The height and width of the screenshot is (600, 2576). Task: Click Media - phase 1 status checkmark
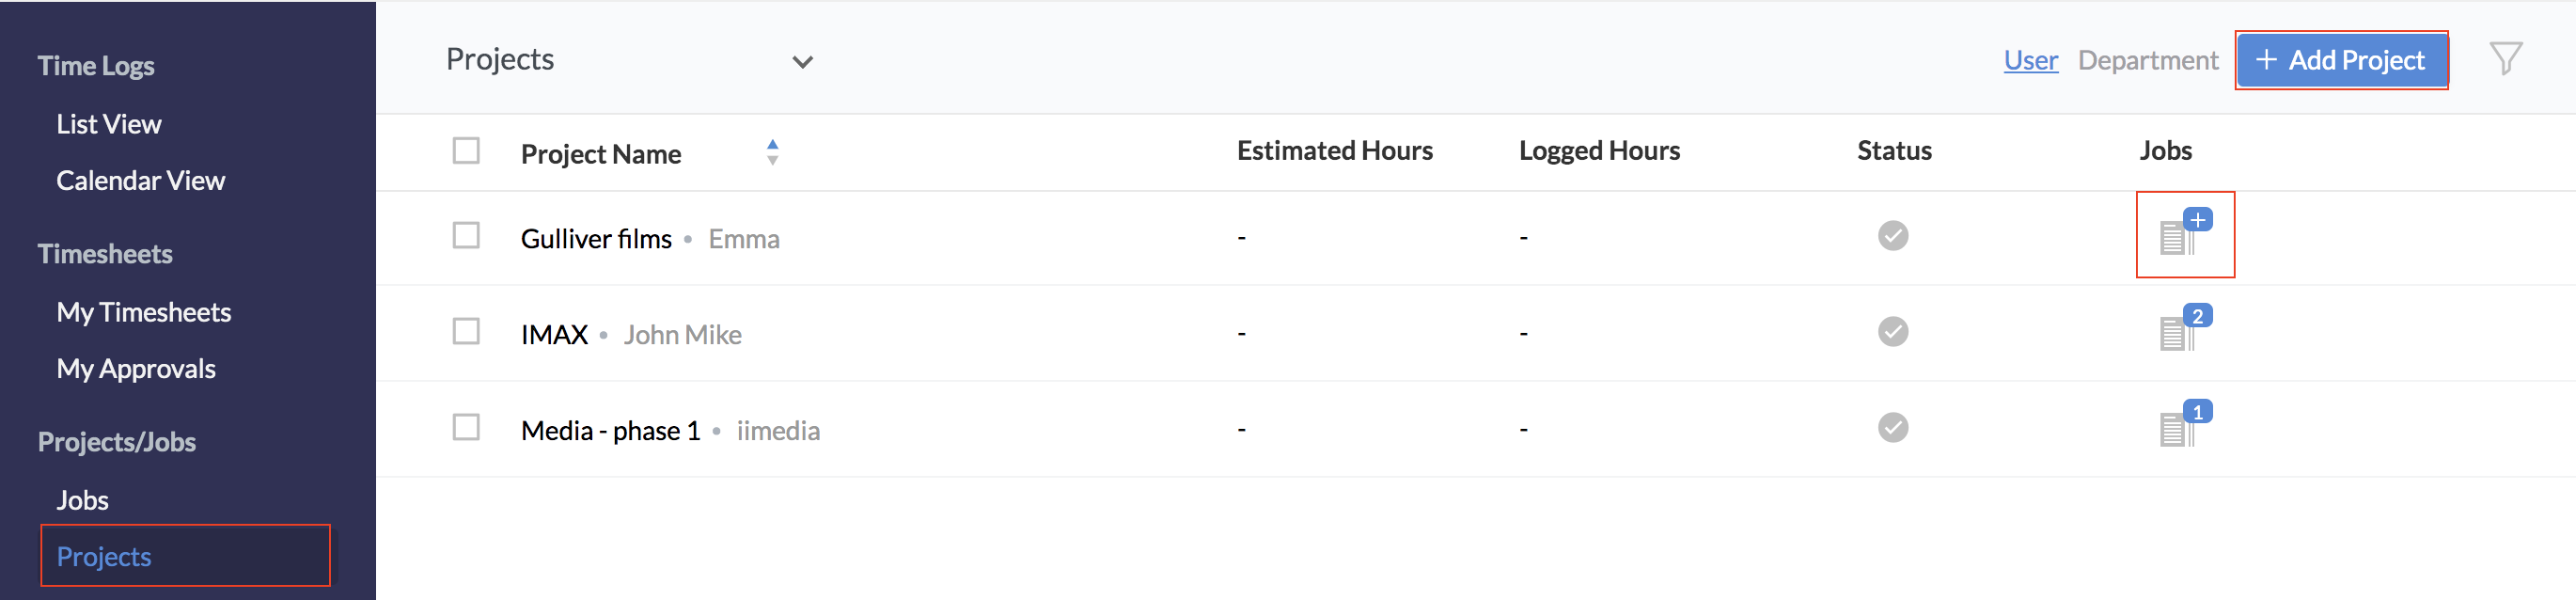1892,428
